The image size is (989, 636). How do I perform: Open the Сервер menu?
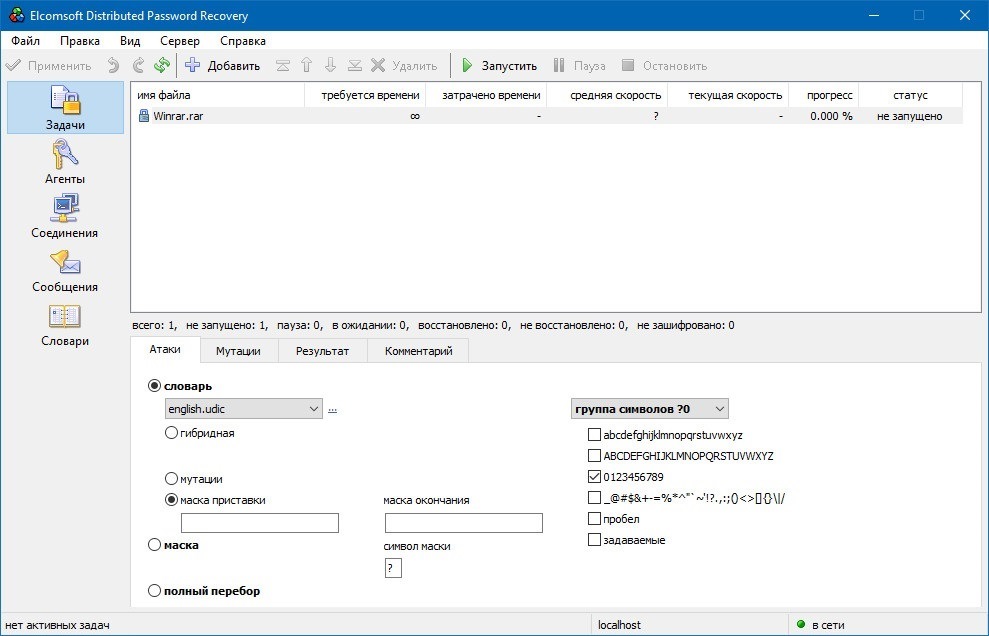pyautogui.click(x=179, y=41)
